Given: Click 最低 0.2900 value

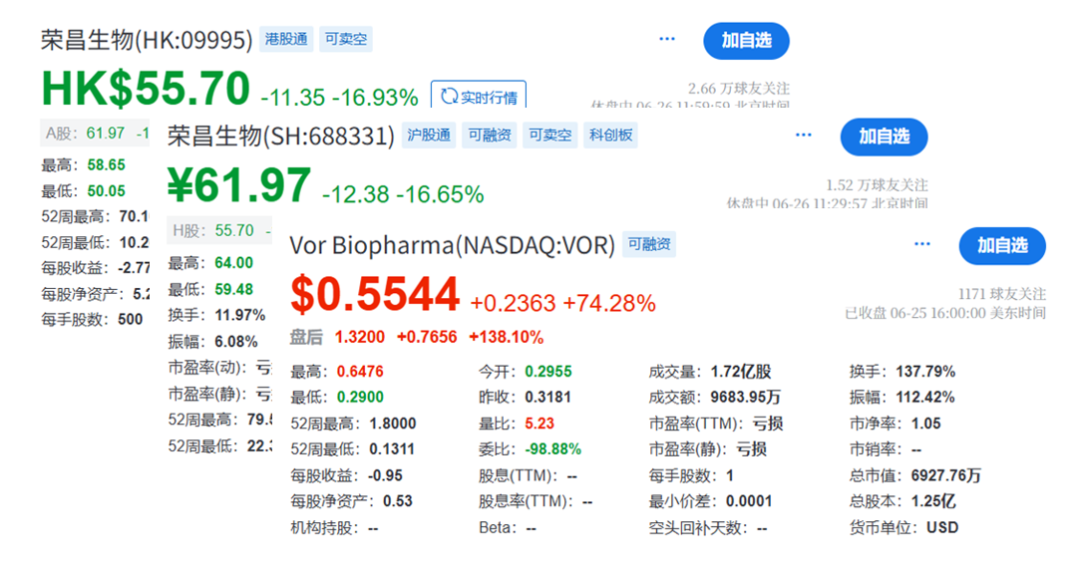Looking at the screenshot, I should point(360,397).
